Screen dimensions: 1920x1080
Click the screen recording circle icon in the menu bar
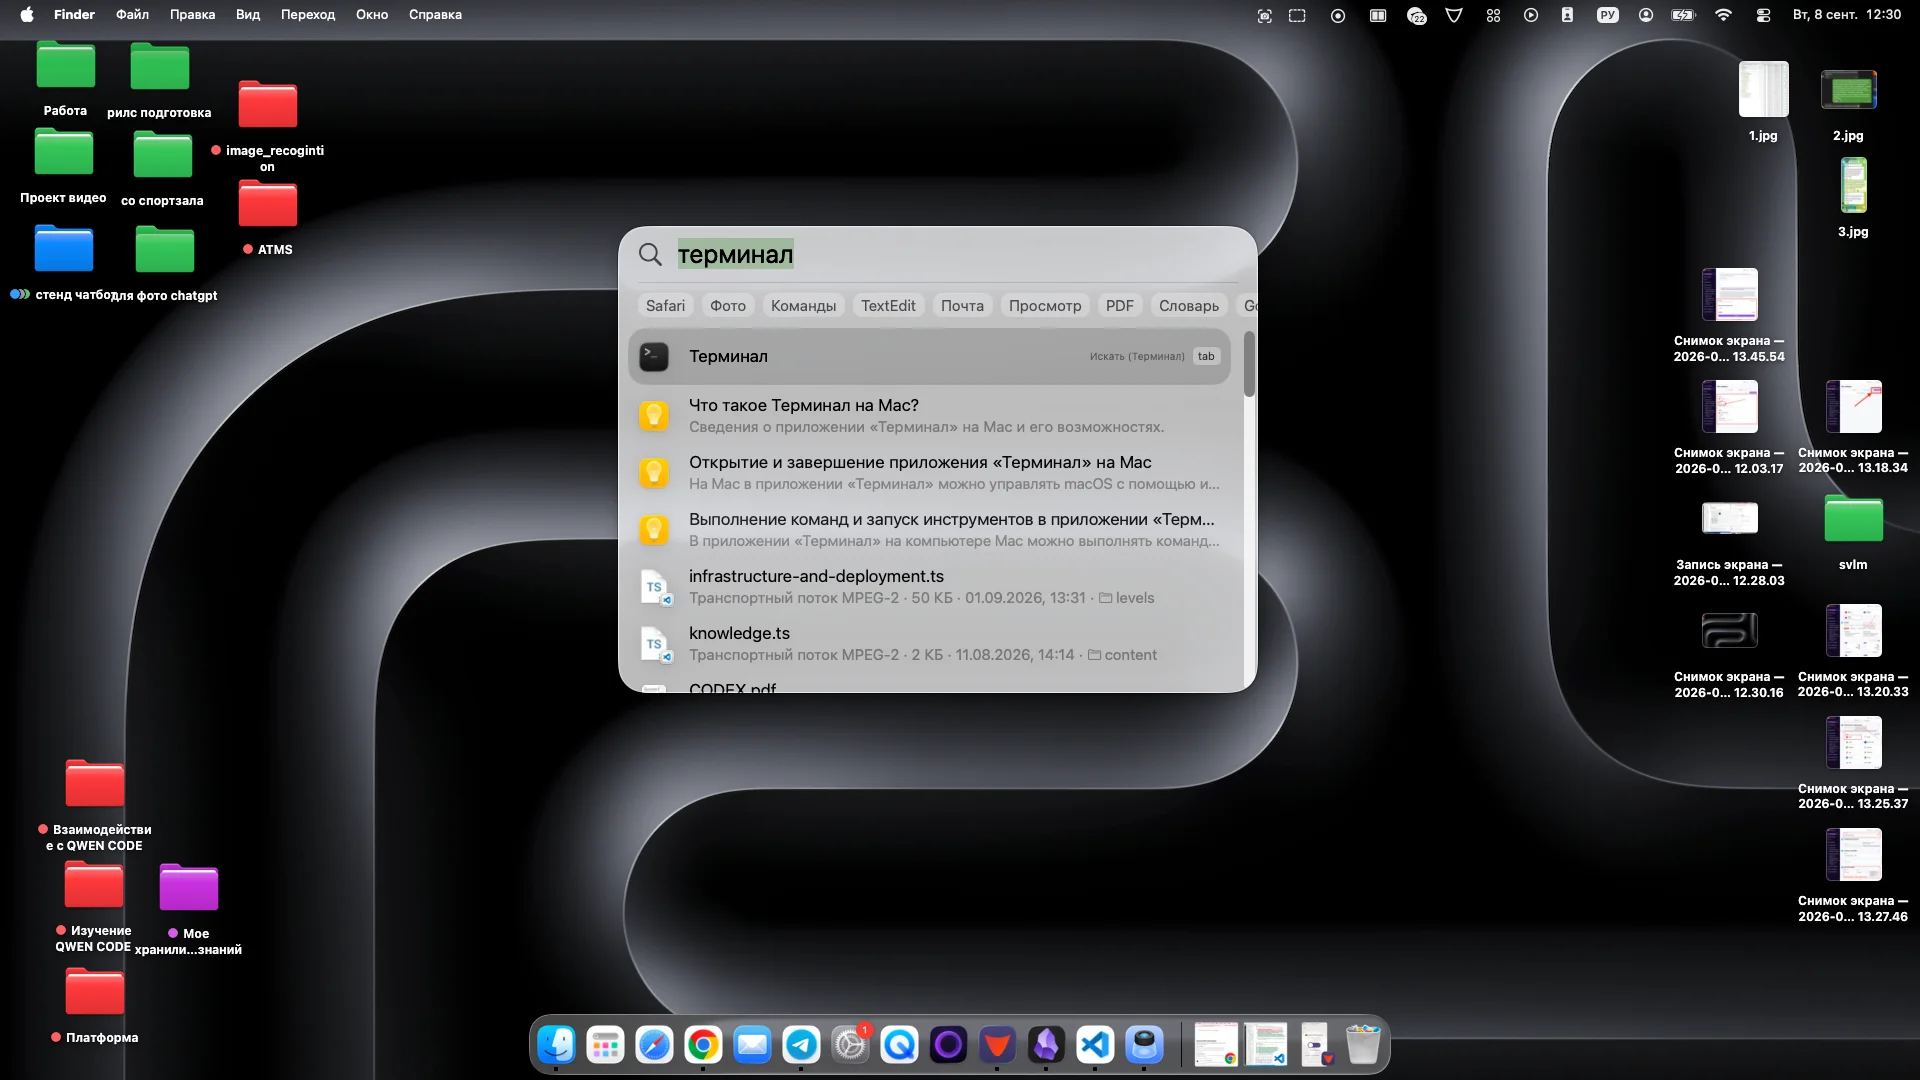coord(1337,15)
